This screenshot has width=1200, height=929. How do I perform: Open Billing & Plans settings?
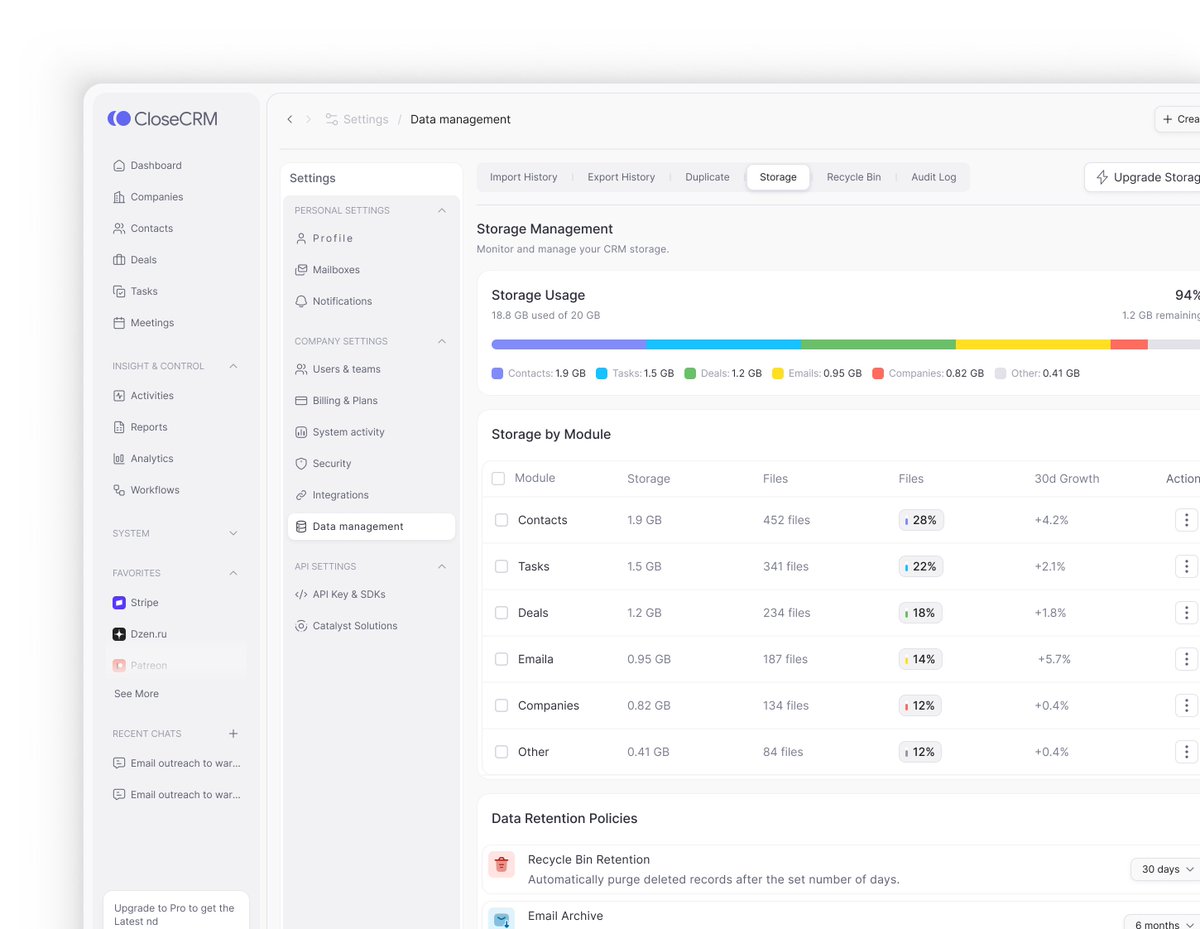(345, 400)
